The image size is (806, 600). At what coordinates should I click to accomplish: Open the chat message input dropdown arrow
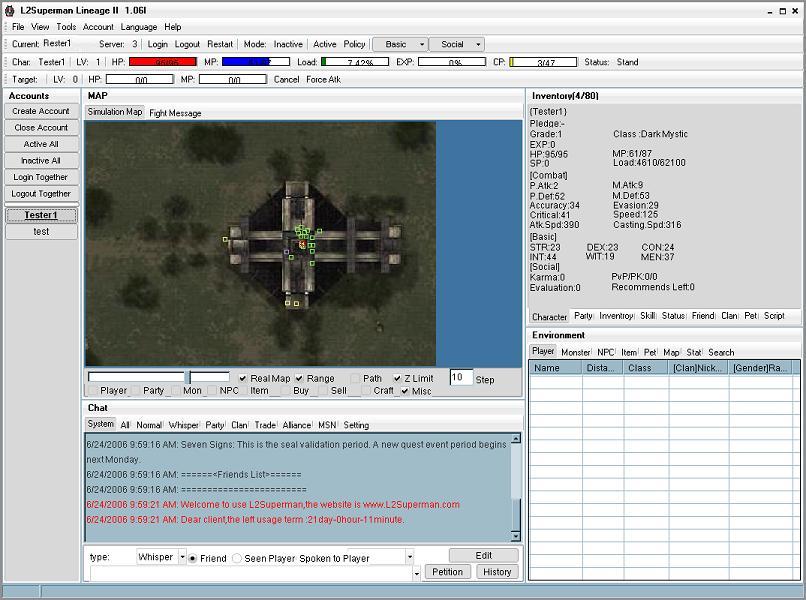416,573
